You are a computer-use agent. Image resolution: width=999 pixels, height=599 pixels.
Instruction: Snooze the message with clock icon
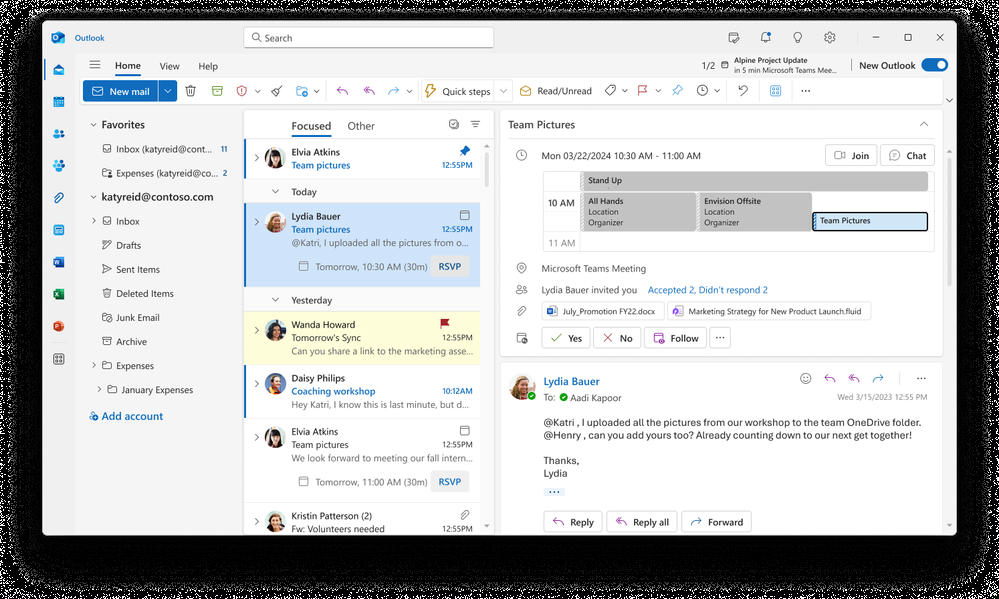(x=702, y=90)
